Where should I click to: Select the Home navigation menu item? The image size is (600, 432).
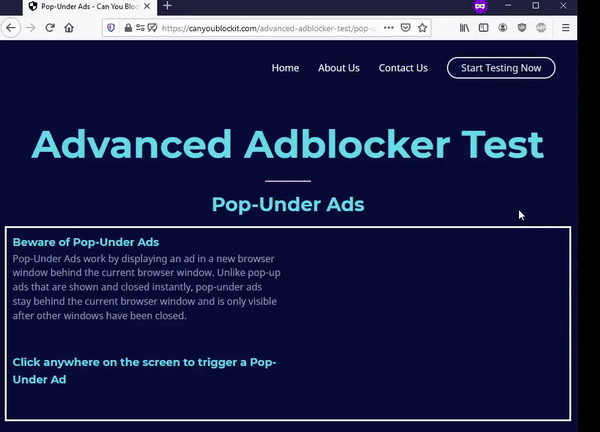tap(285, 68)
